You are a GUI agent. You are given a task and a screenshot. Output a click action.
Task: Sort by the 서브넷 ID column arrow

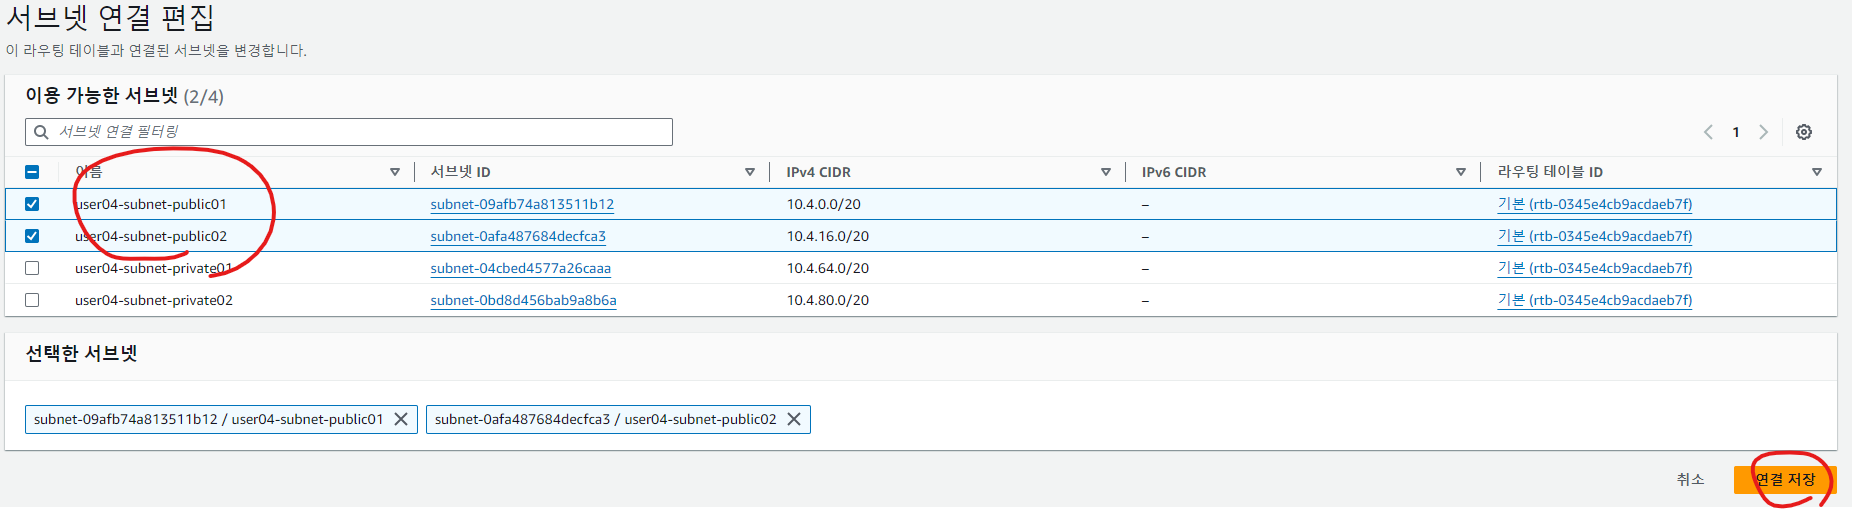750,172
